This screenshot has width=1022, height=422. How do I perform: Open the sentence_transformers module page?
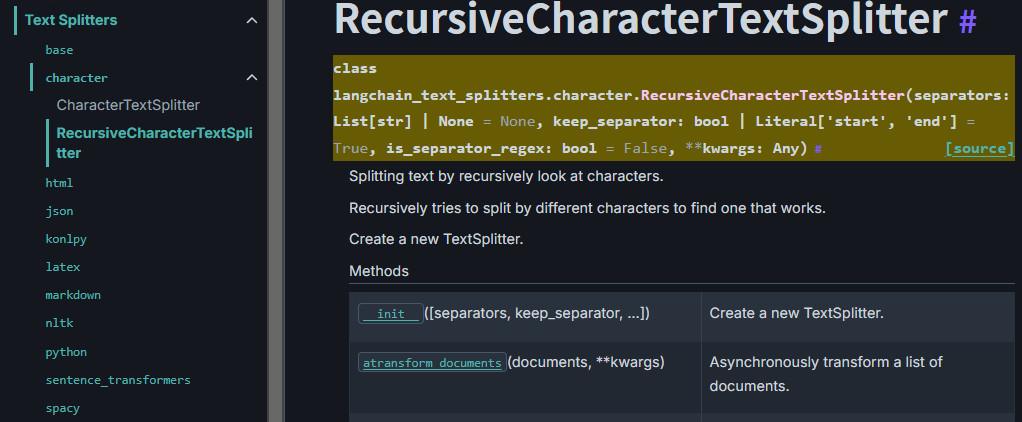118,380
